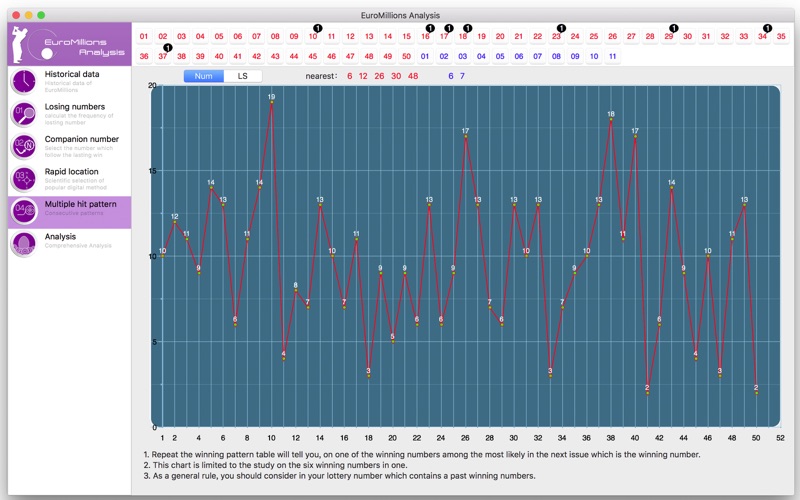The width and height of the screenshot is (800, 500).
Task: Select red number 35
Action: (781, 36)
